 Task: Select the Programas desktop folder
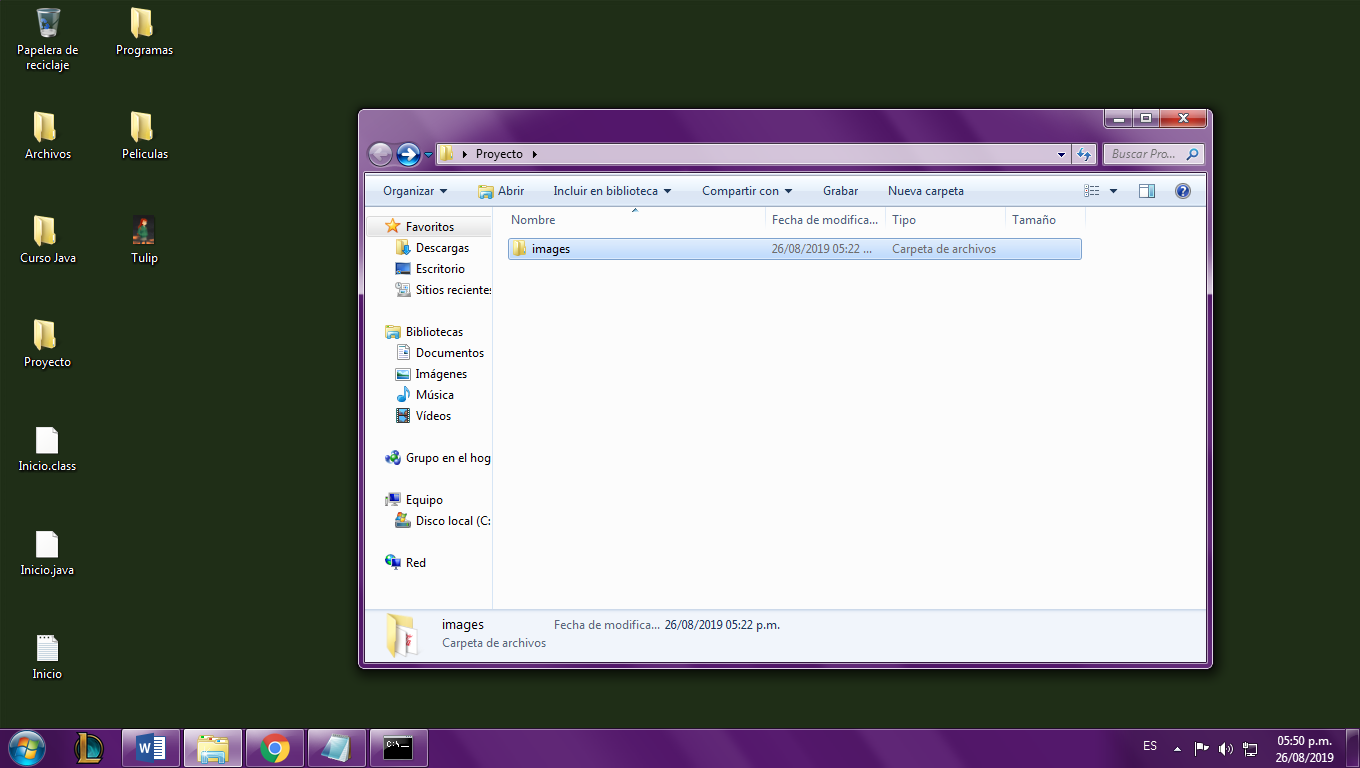[x=144, y=33]
